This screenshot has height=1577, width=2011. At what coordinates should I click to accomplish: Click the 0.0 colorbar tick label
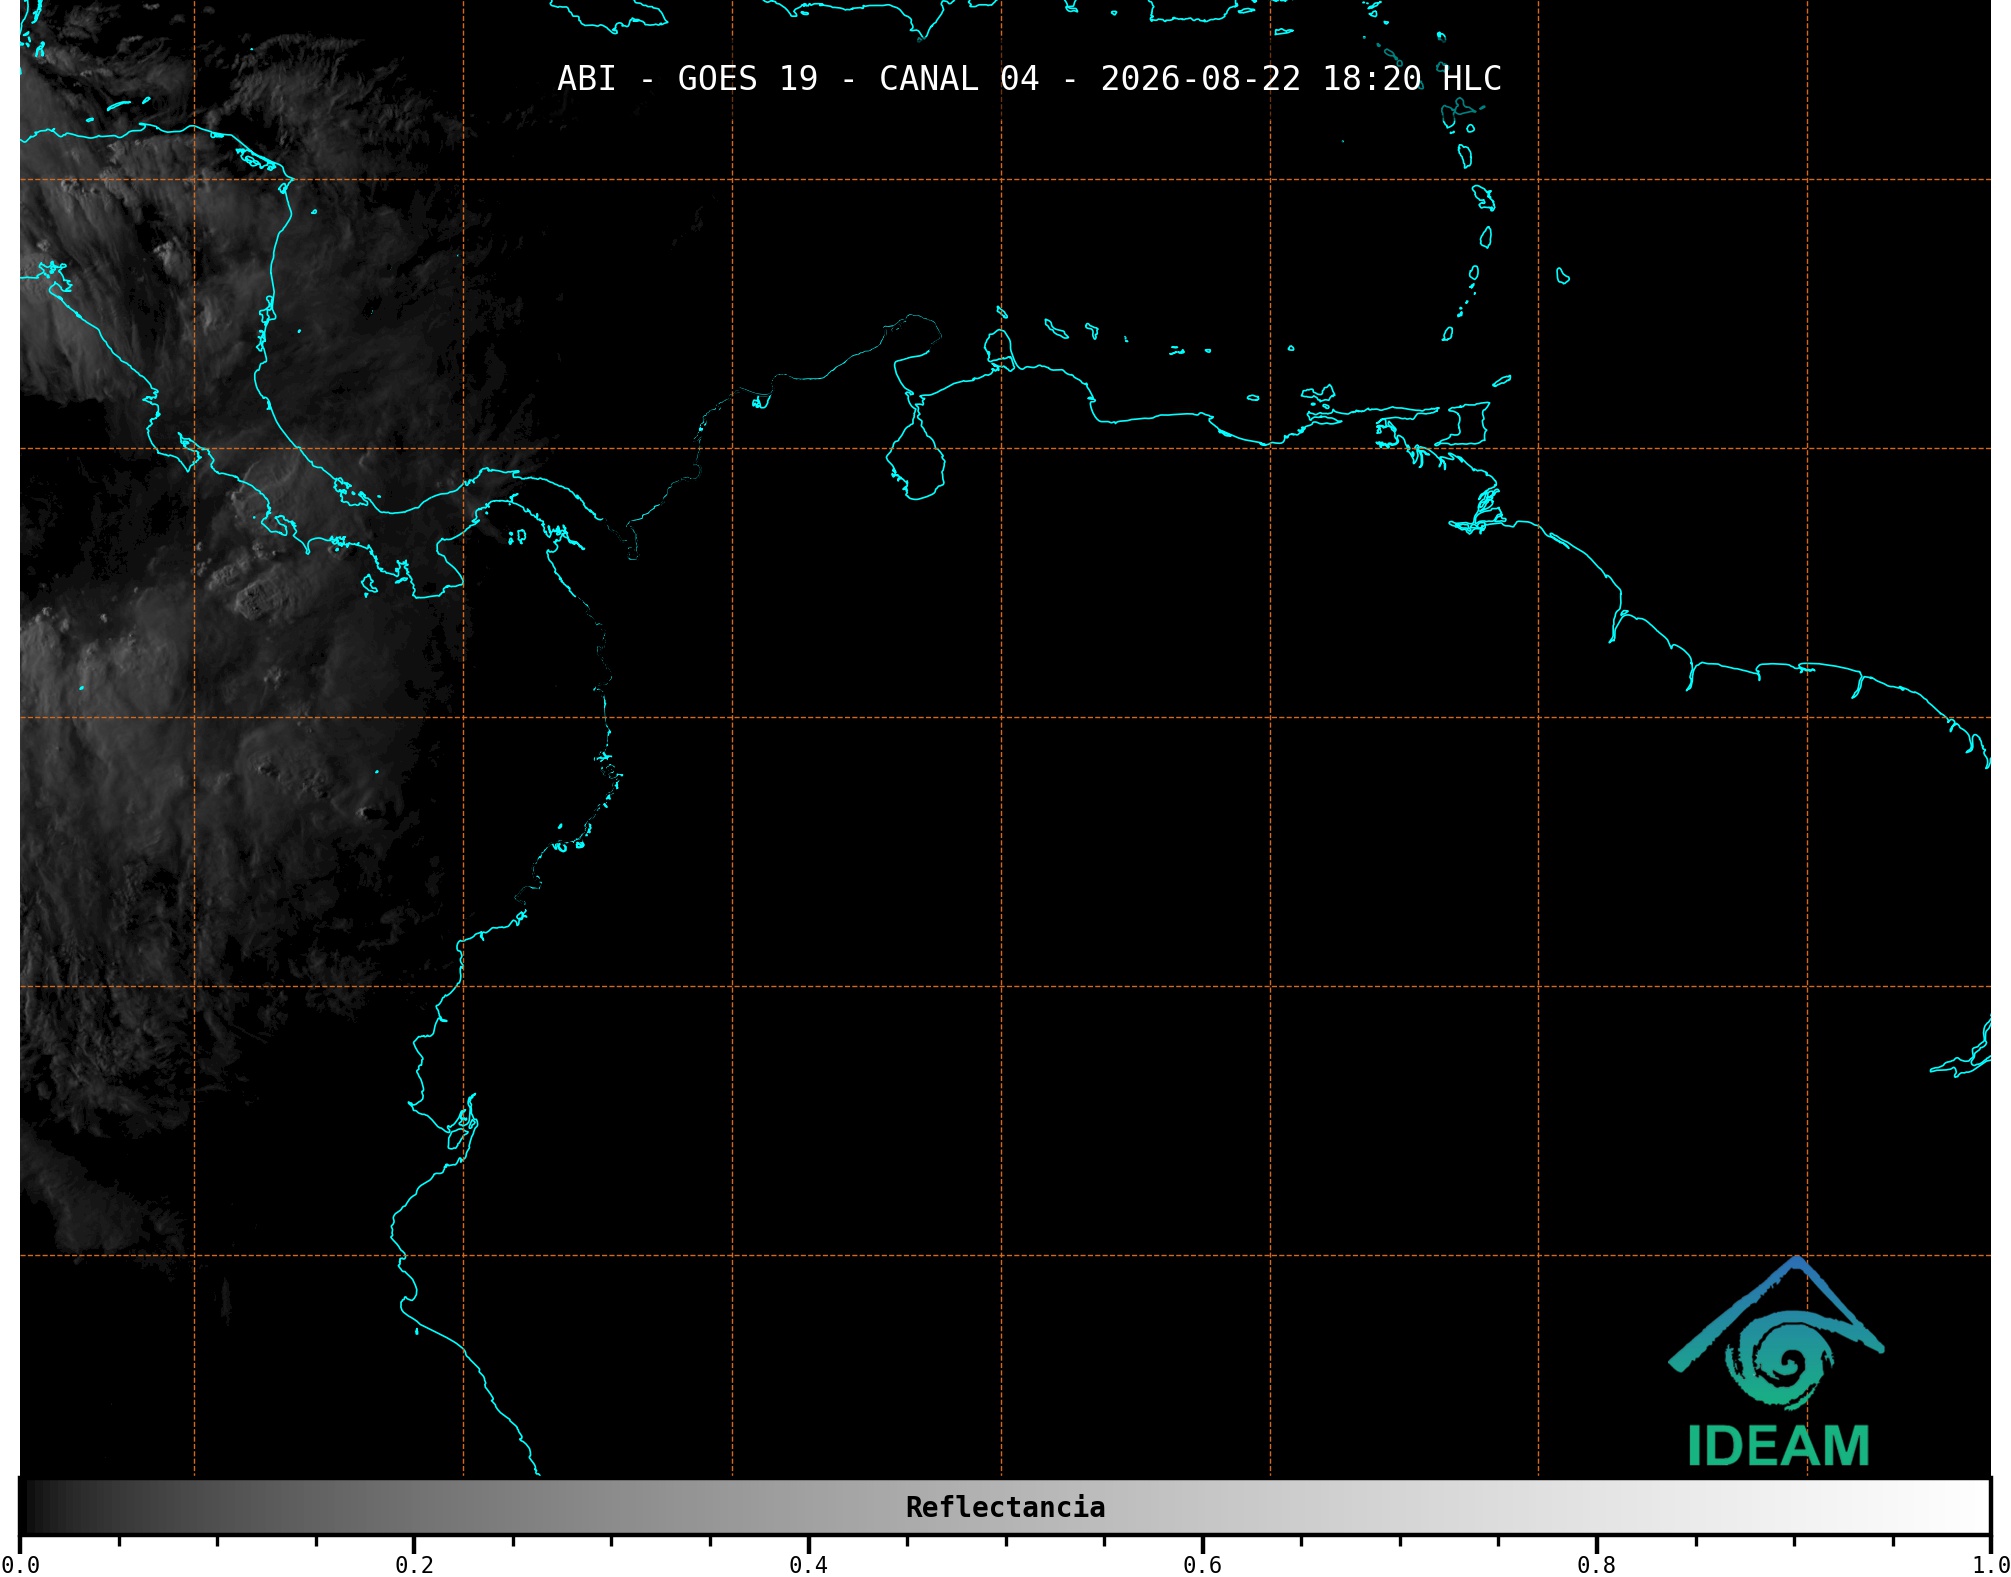point(20,1565)
